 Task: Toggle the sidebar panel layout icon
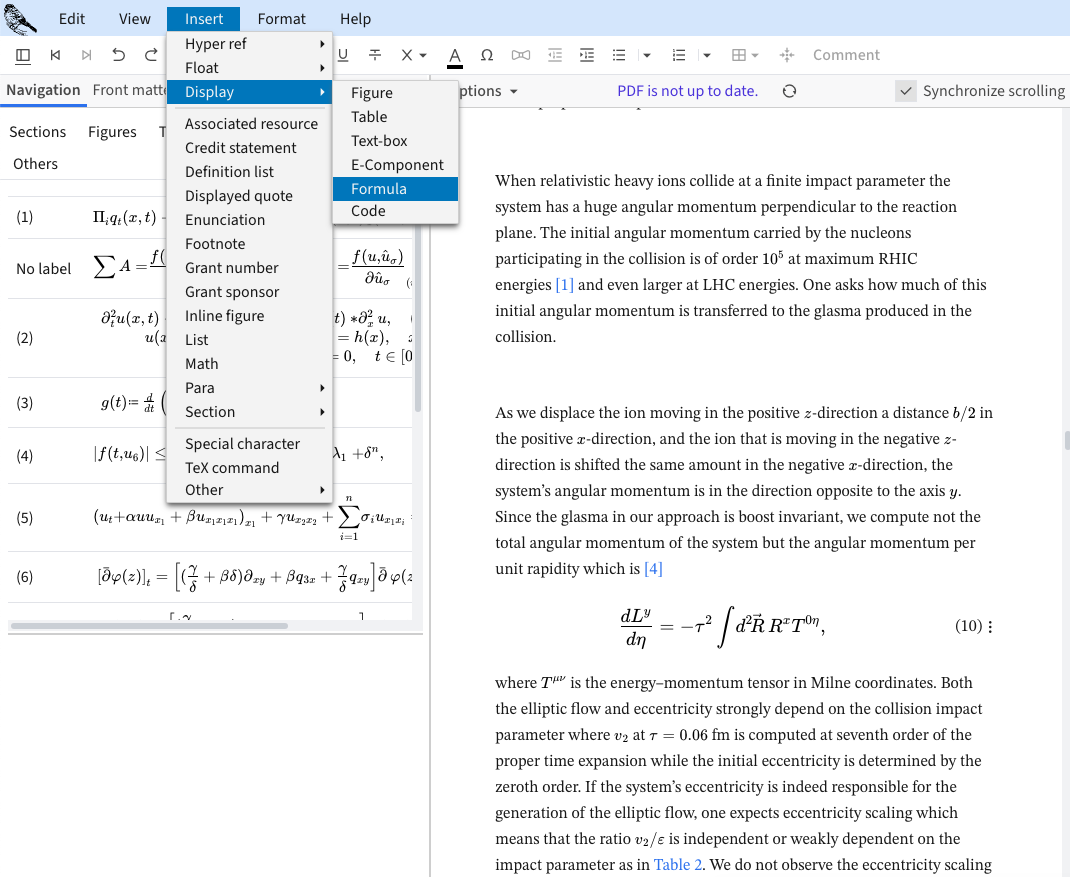(23, 55)
